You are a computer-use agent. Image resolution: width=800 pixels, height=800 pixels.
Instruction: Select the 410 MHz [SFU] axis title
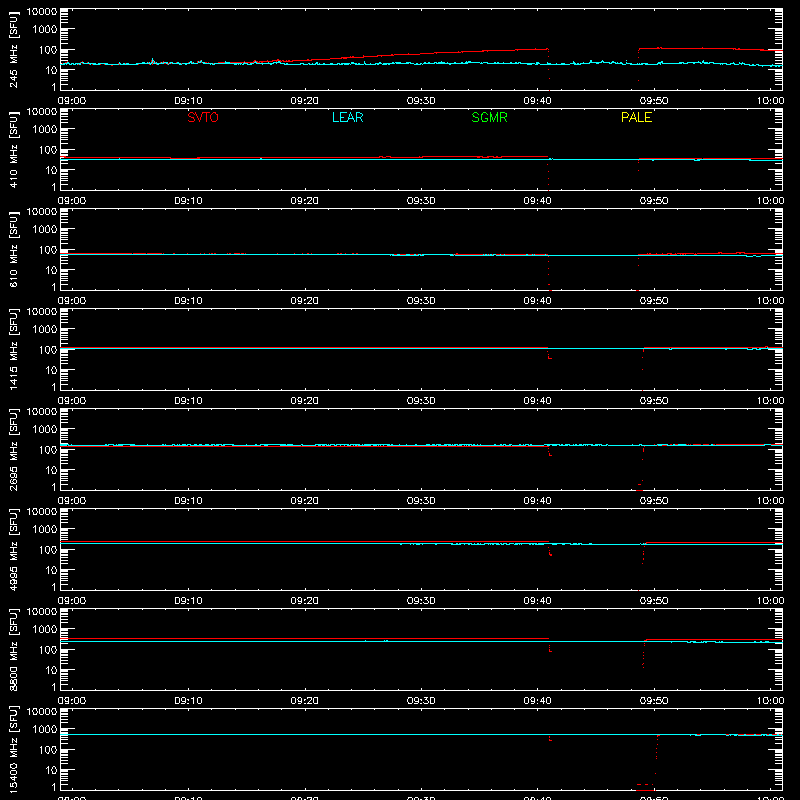pyautogui.click(x=13, y=149)
